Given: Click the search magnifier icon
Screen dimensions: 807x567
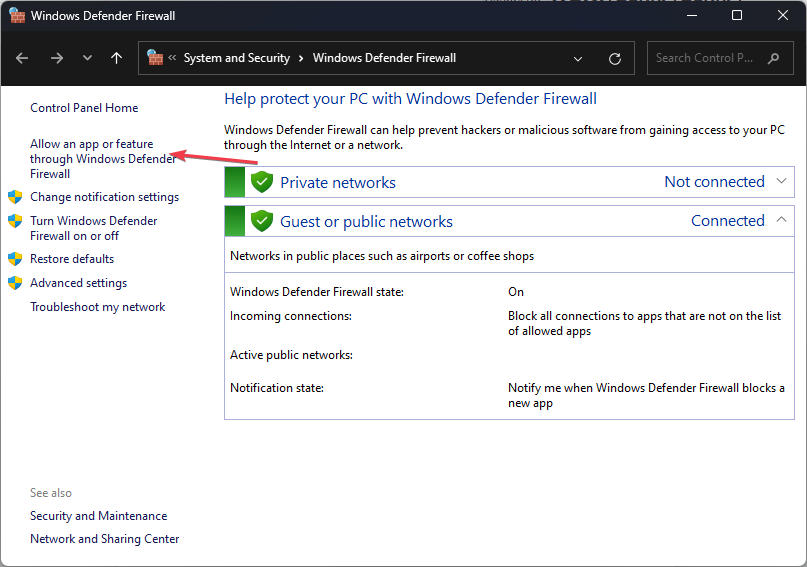Looking at the screenshot, I should (x=773, y=58).
